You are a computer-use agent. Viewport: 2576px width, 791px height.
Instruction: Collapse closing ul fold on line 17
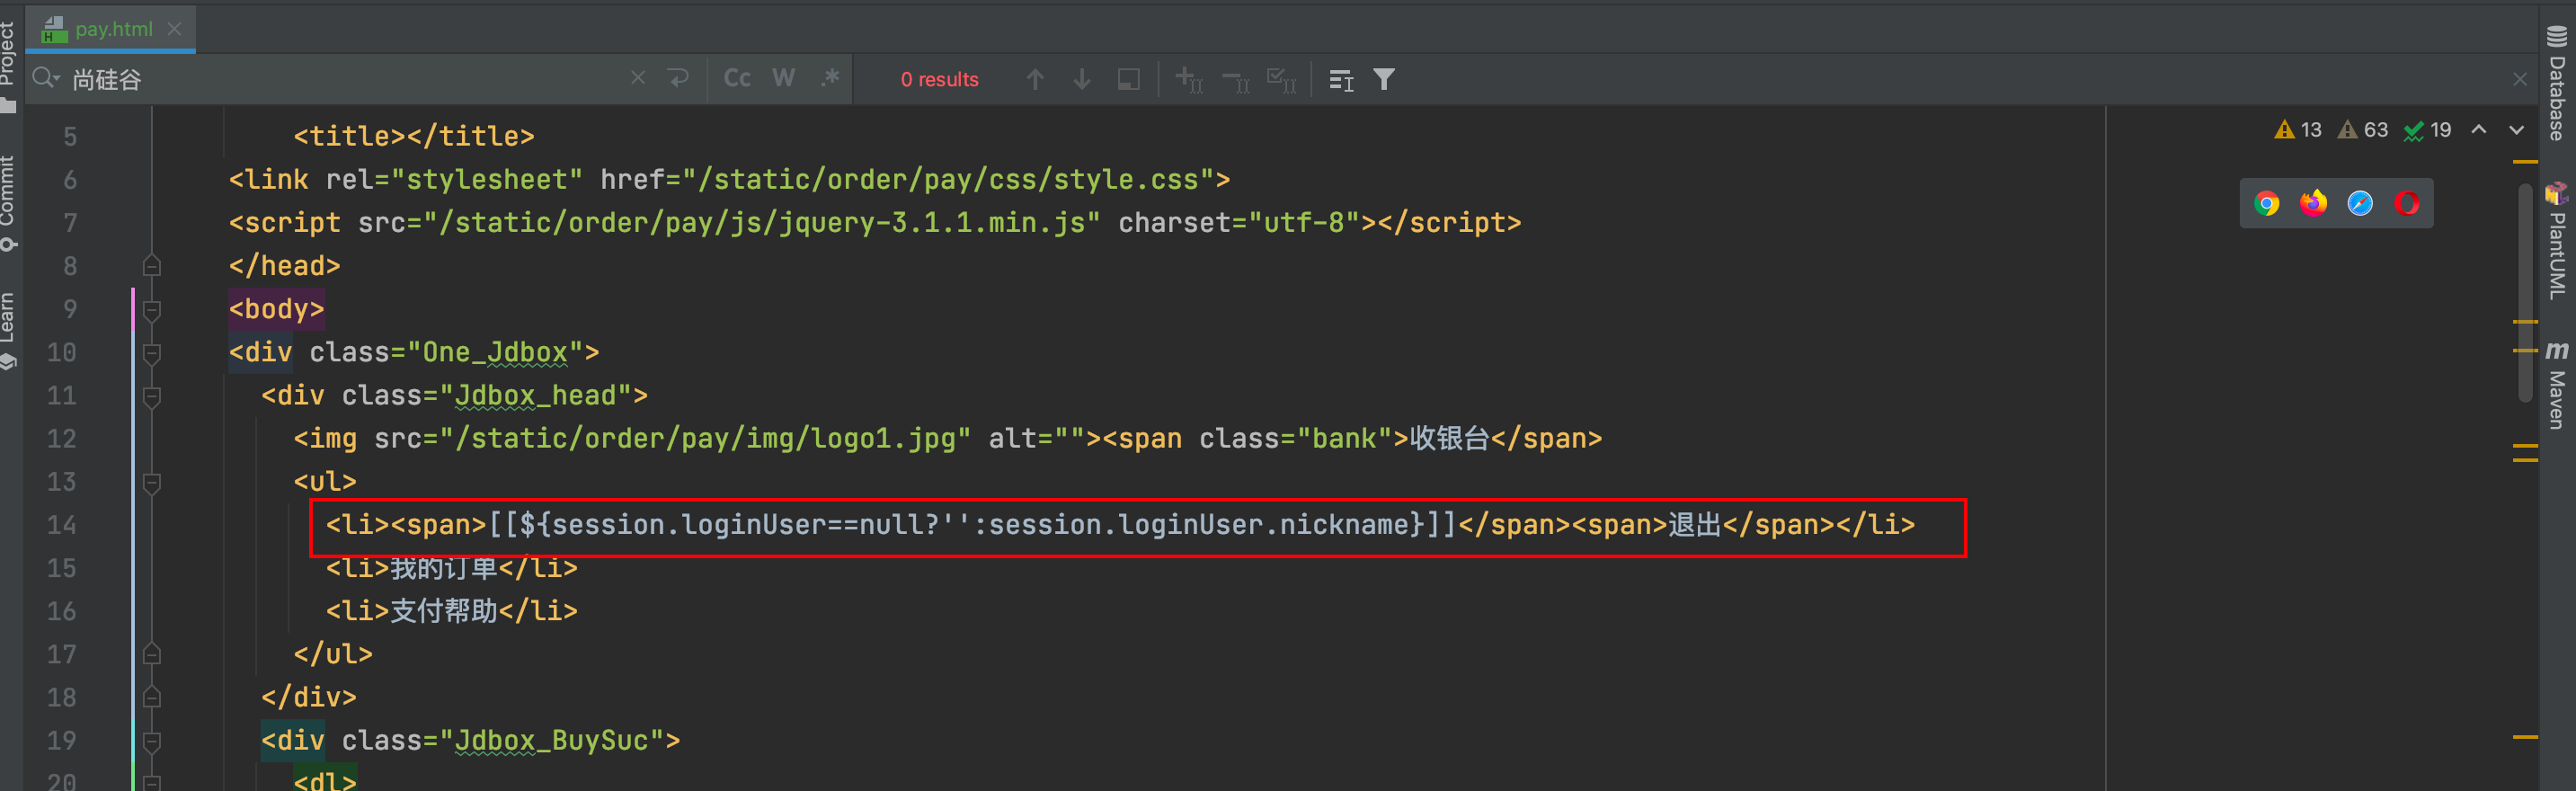point(152,654)
